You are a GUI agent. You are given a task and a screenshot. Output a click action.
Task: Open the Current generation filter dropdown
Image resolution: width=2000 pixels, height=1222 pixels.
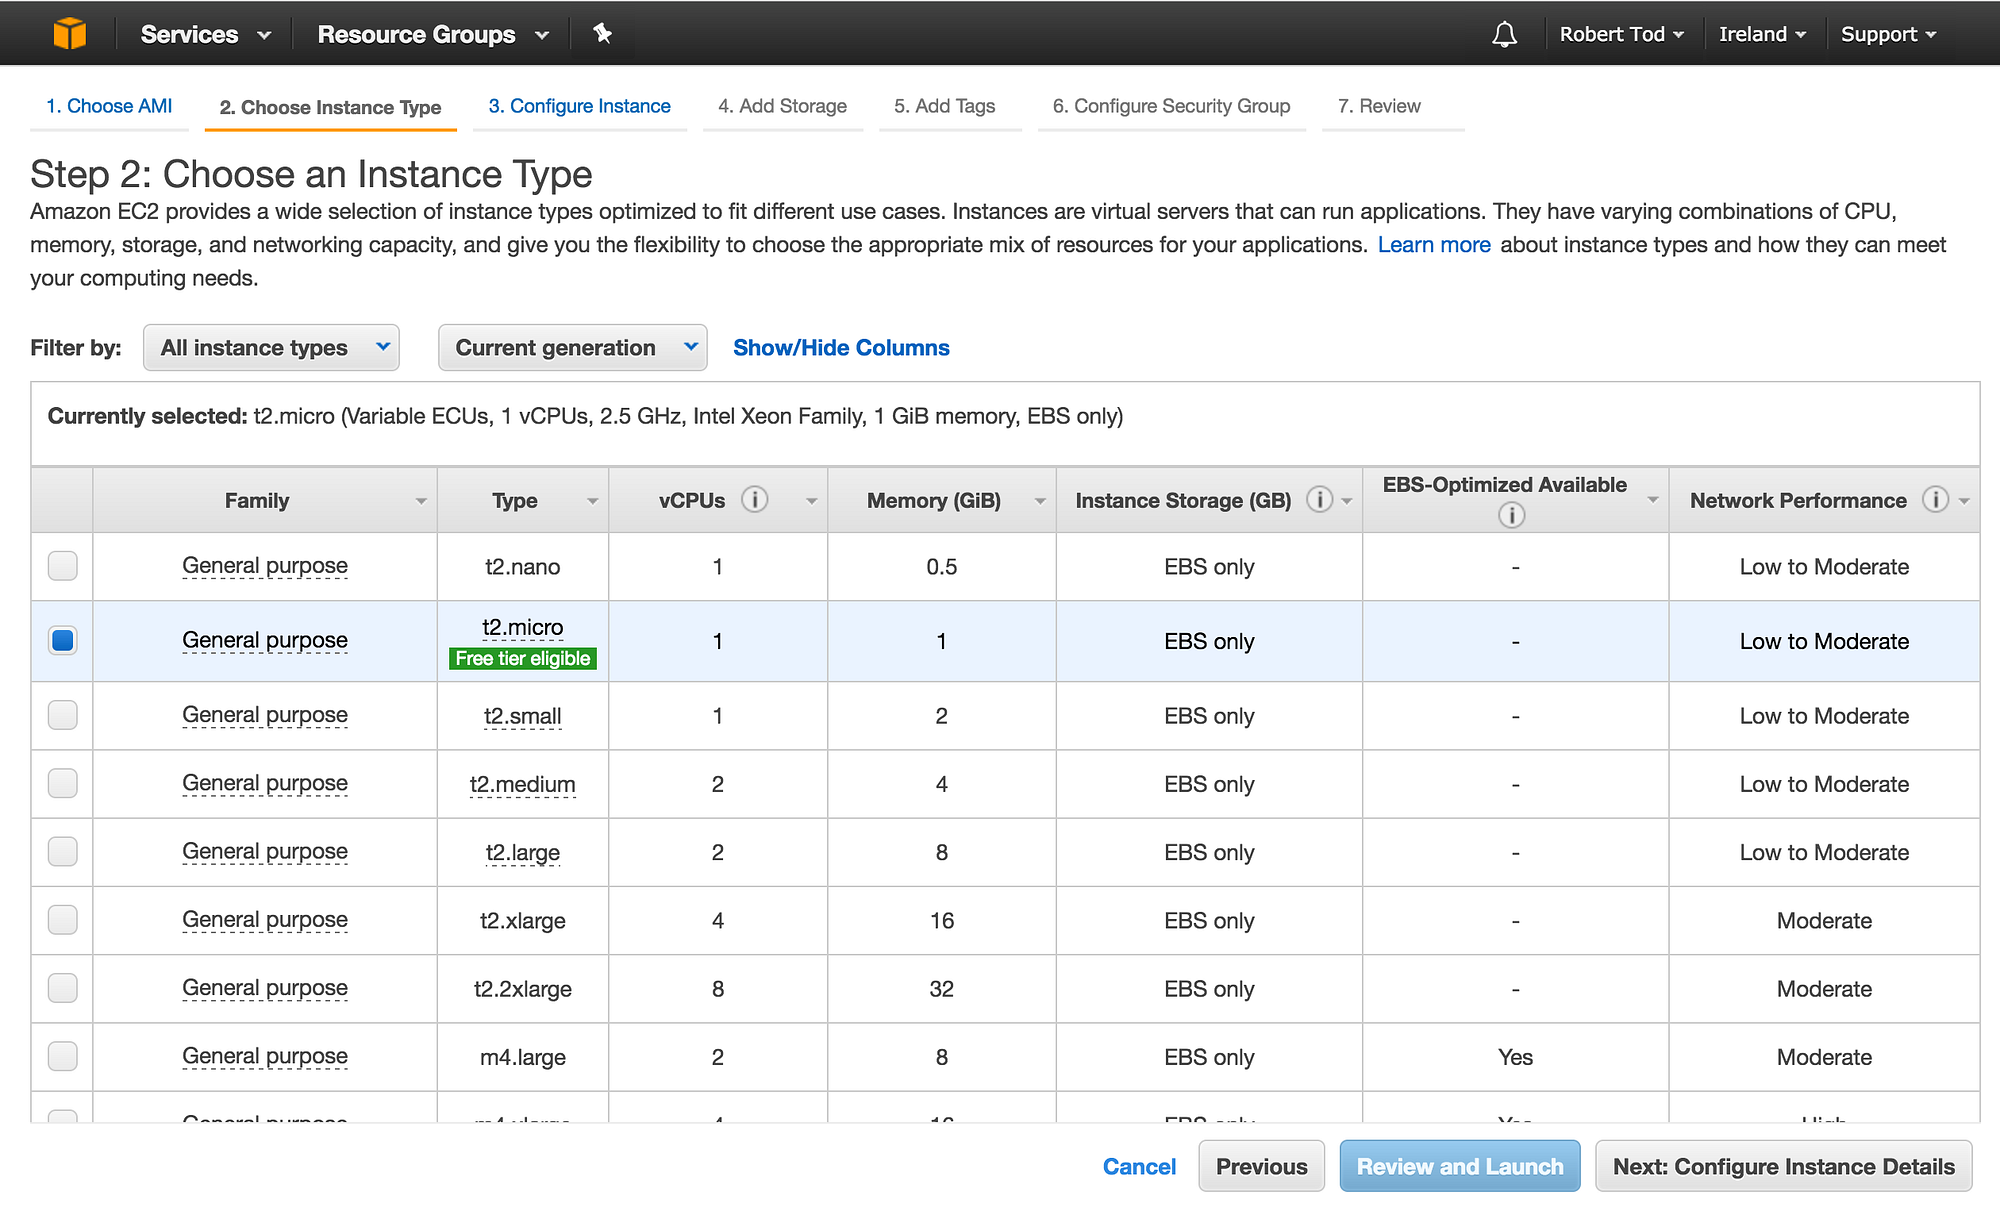click(572, 348)
